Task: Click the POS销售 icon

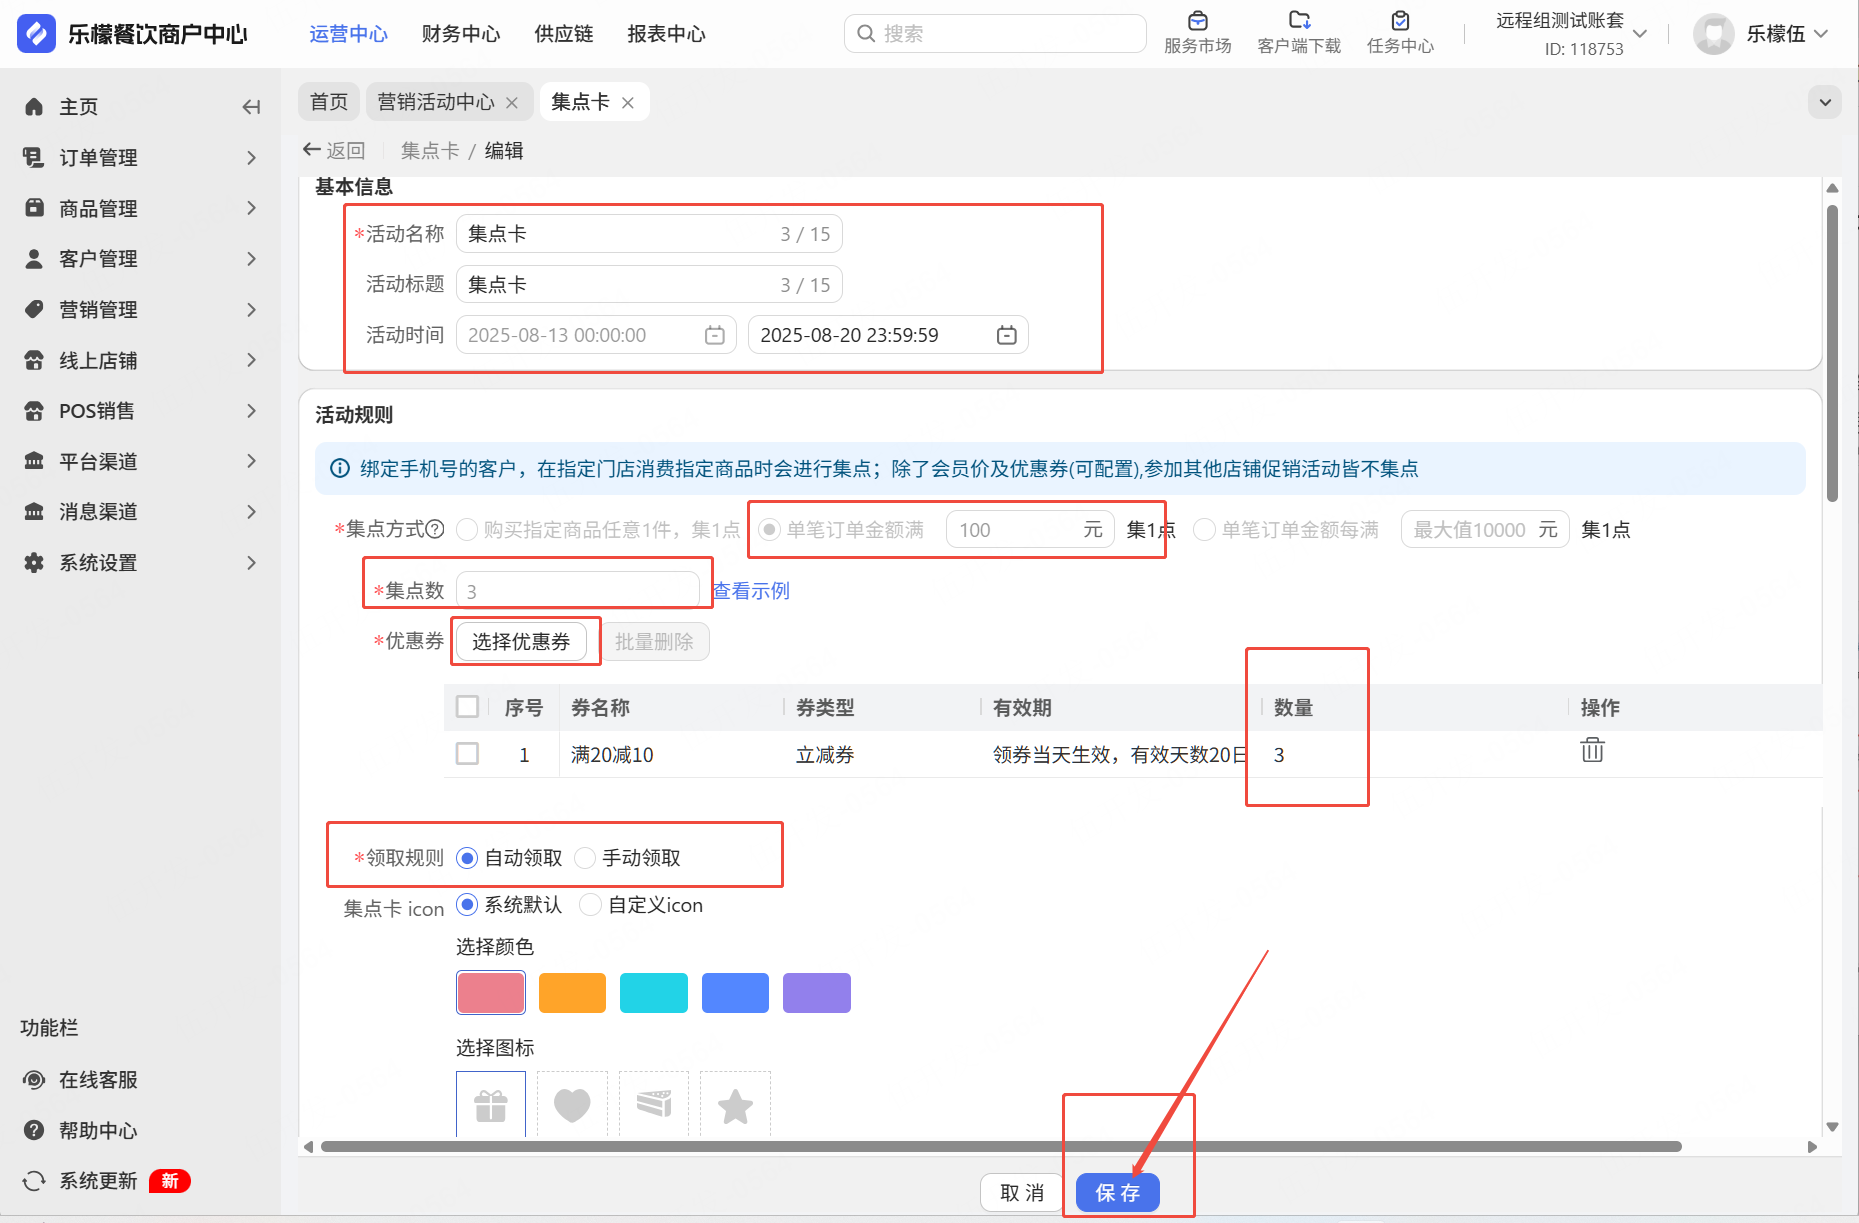Action: click(34, 411)
